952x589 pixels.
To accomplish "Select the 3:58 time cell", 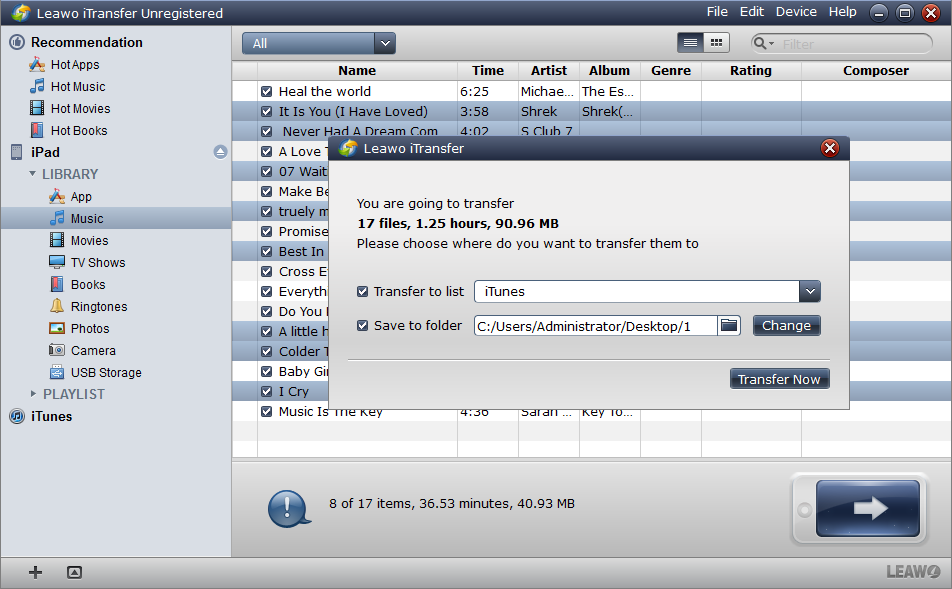I will [x=488, y=112].
